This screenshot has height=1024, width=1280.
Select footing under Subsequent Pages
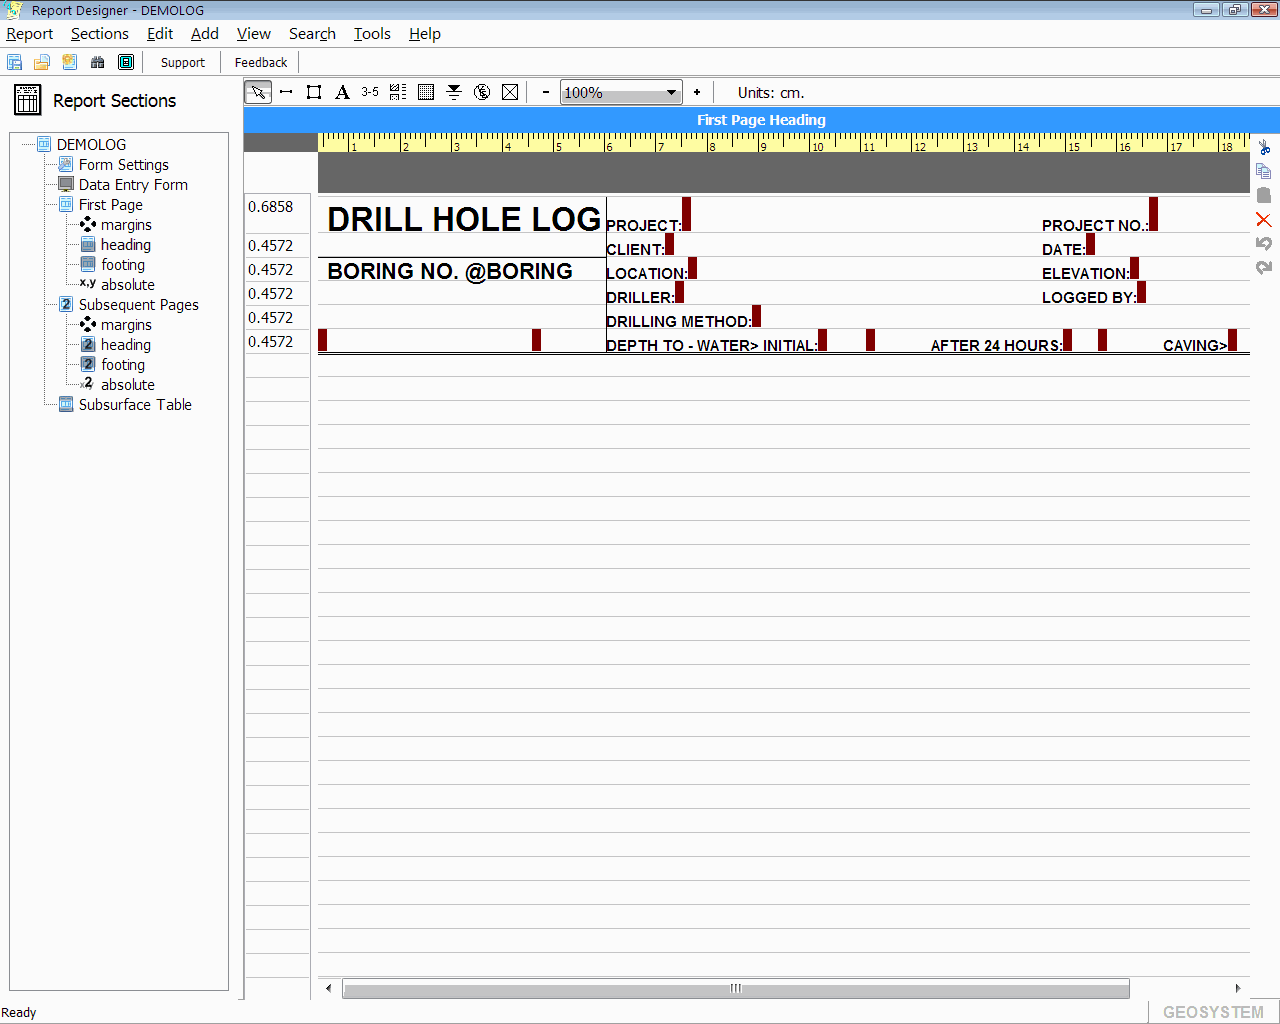[123, 365]
